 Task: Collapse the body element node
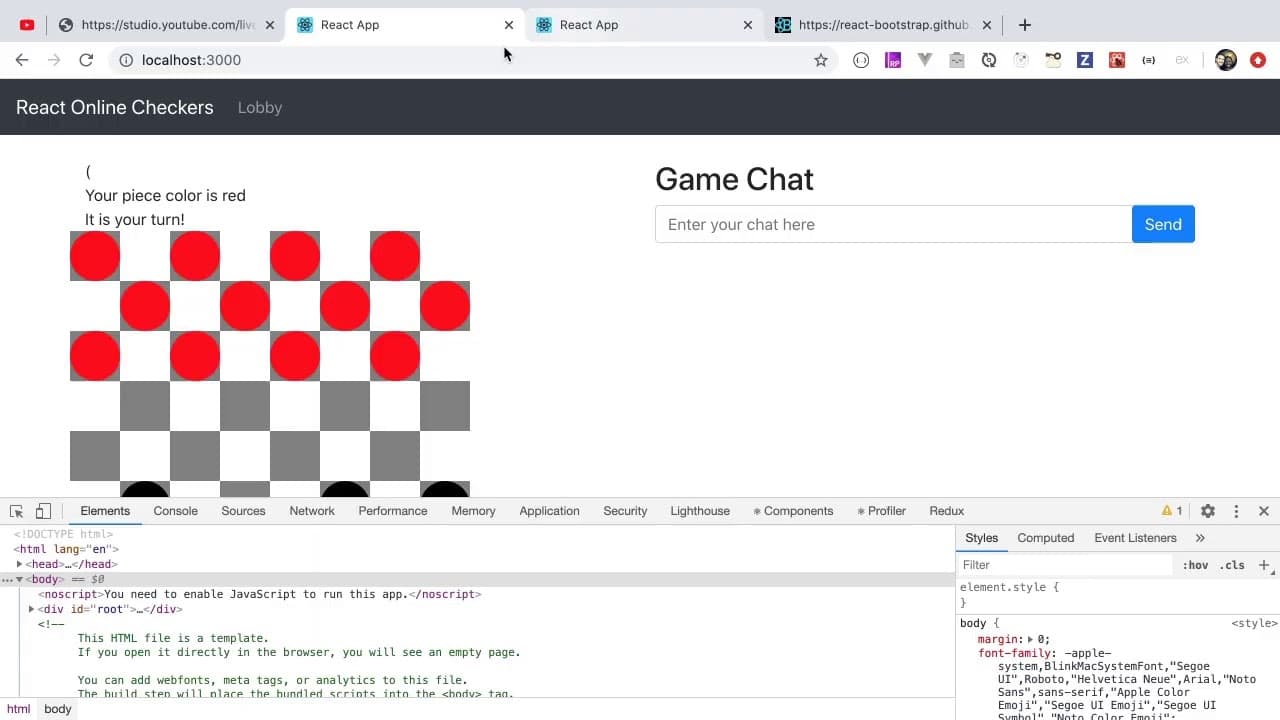click(x=19, y=579)
